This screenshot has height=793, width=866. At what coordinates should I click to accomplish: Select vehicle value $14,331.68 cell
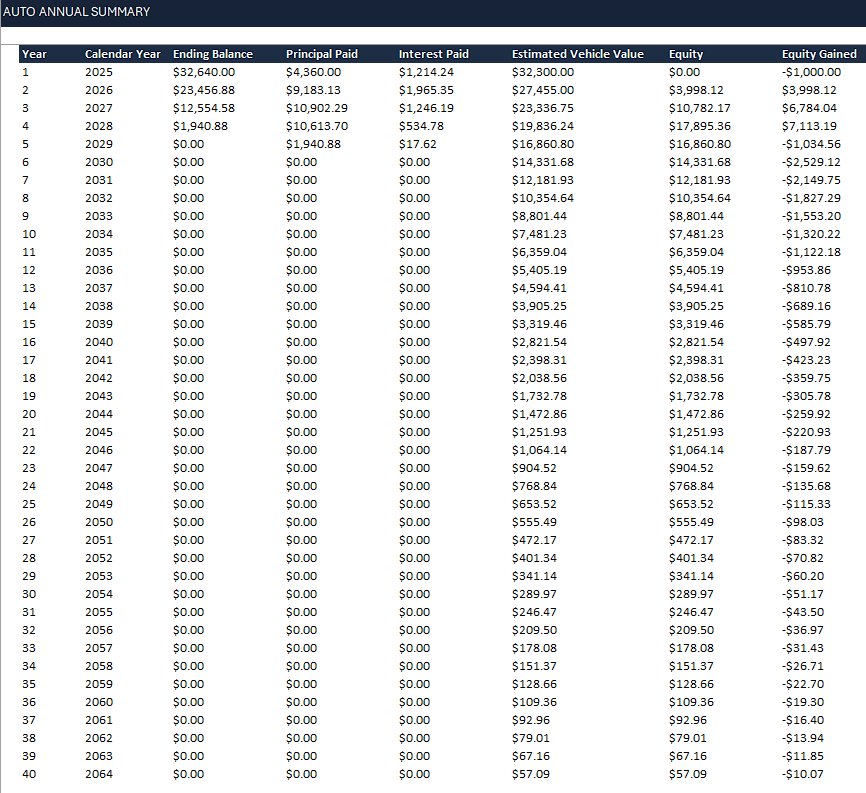click(x=543, y=162)
